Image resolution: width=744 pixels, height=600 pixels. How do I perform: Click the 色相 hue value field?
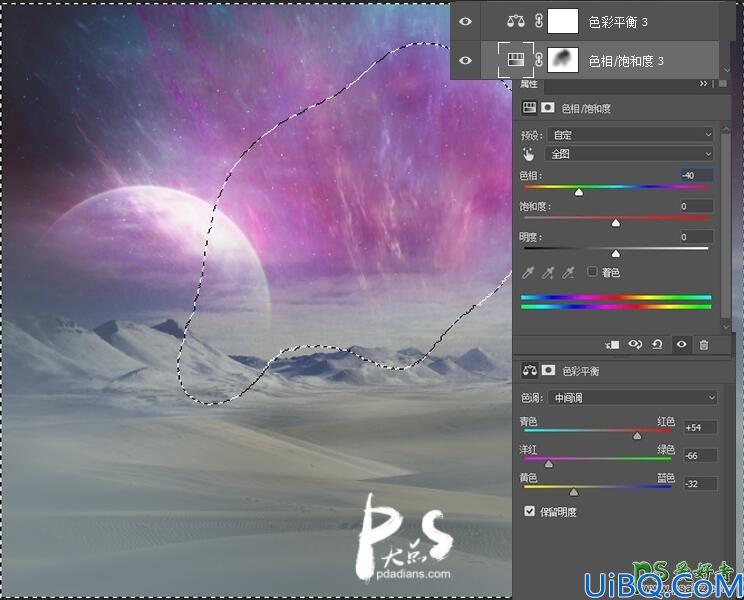697,175
